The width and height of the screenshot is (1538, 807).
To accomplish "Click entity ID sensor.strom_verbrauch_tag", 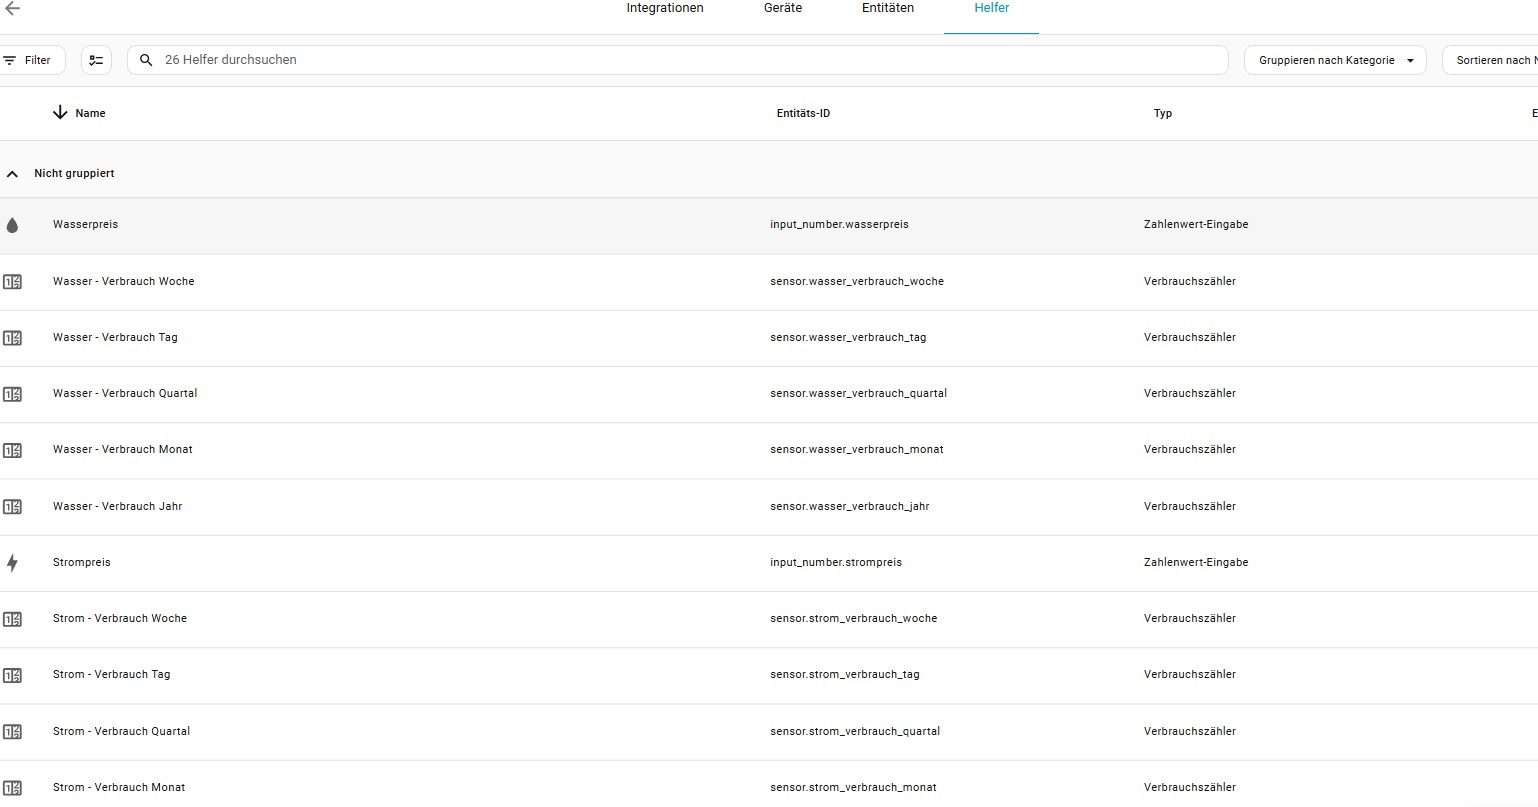I will click(845, 675).
